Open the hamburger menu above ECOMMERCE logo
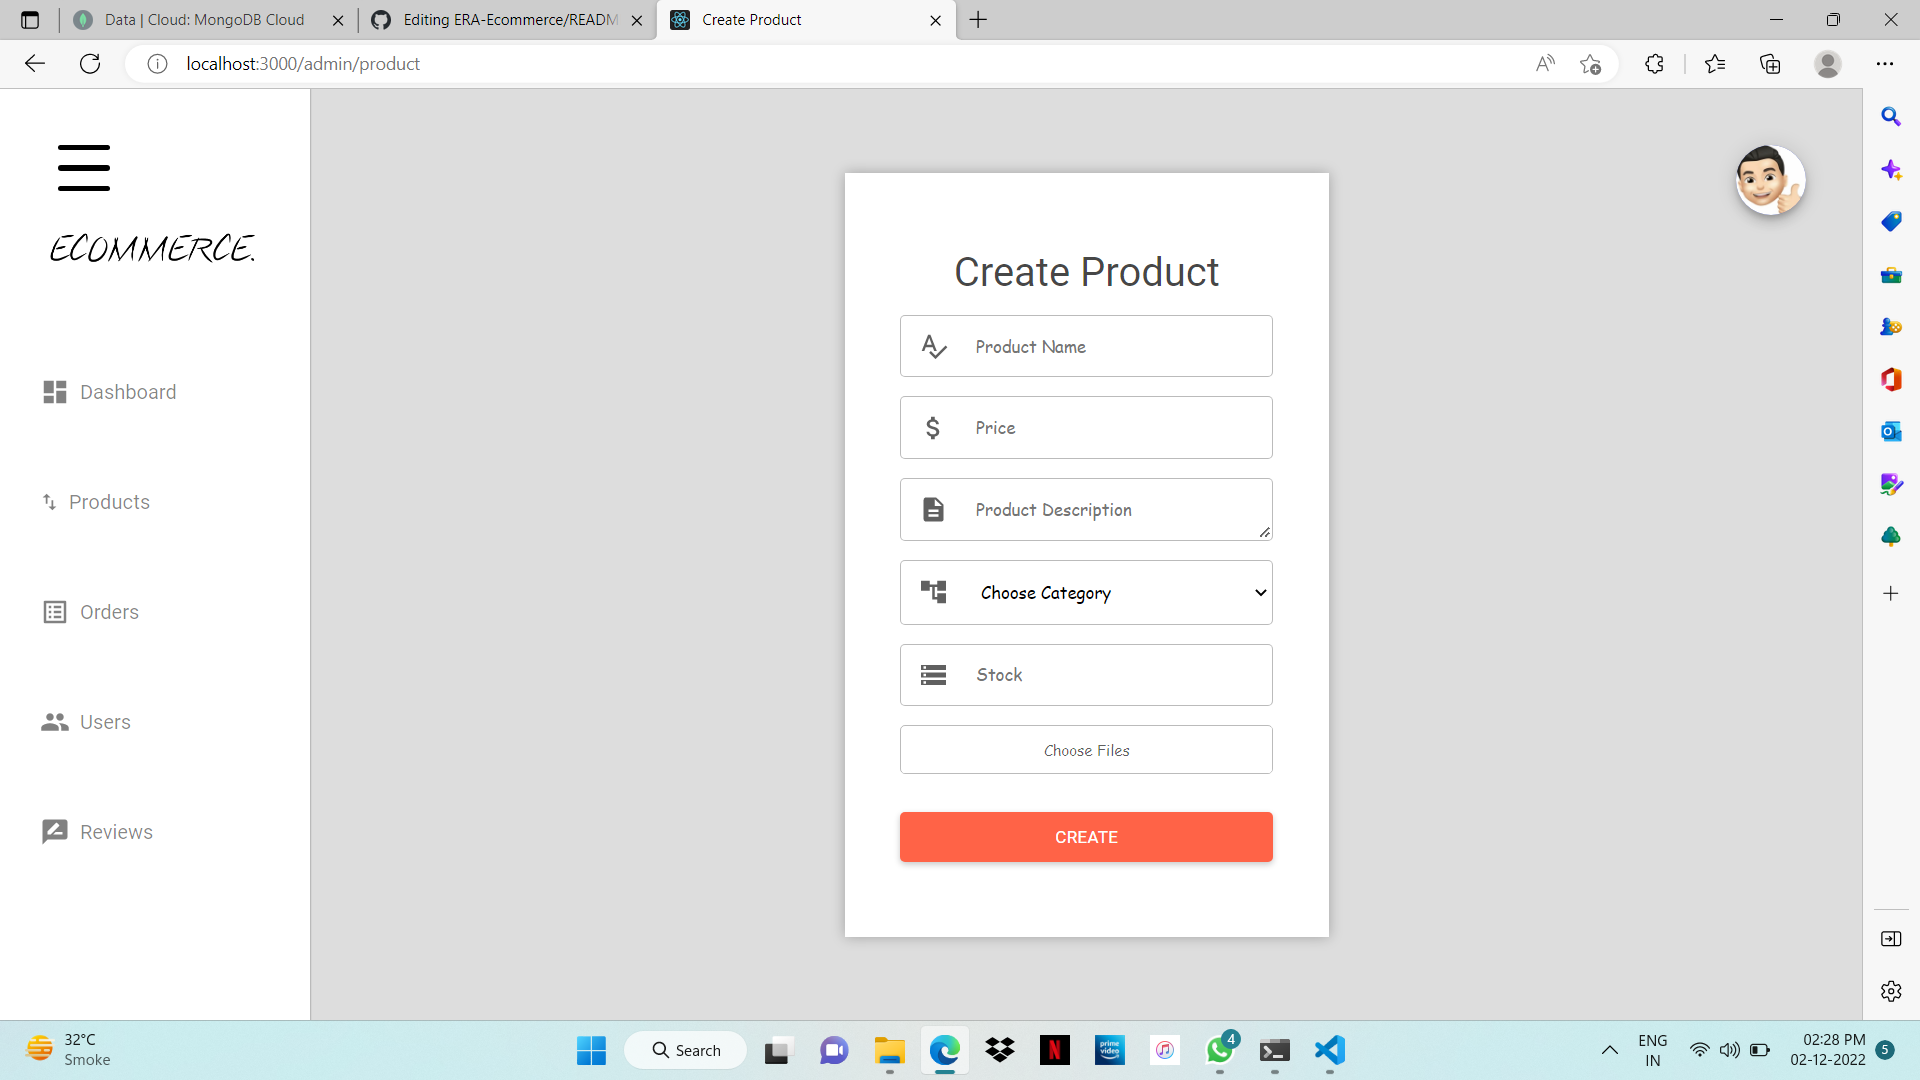This screenshot has width=1920, height=1080. [x=83, y=167]
